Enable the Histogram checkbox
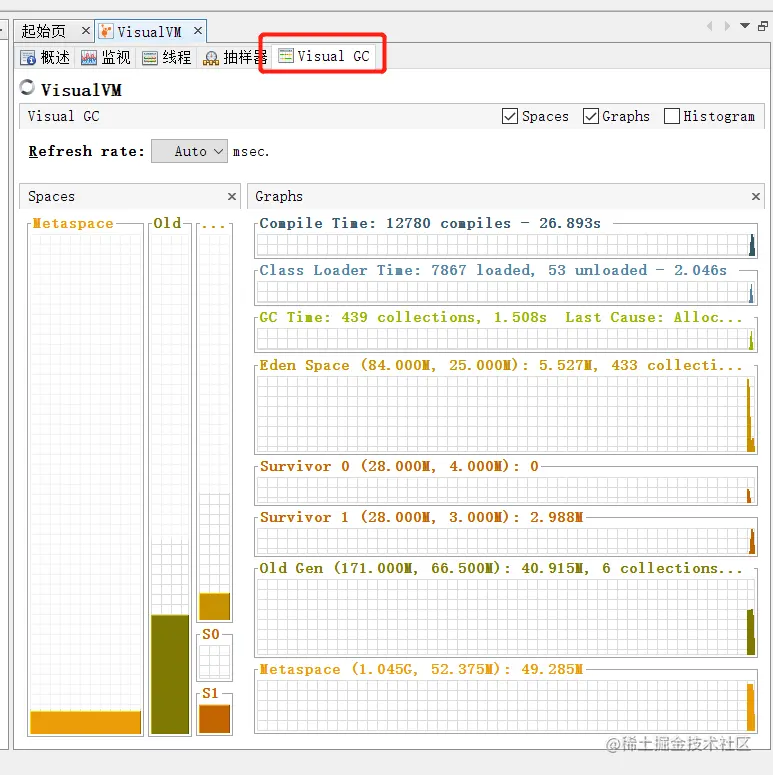Image resolution: width=773 pixels, height=775 pixels. point(672,116)
